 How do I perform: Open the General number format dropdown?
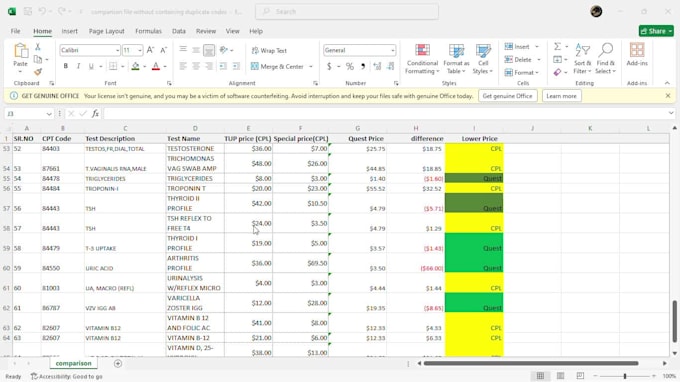point(392,51)
